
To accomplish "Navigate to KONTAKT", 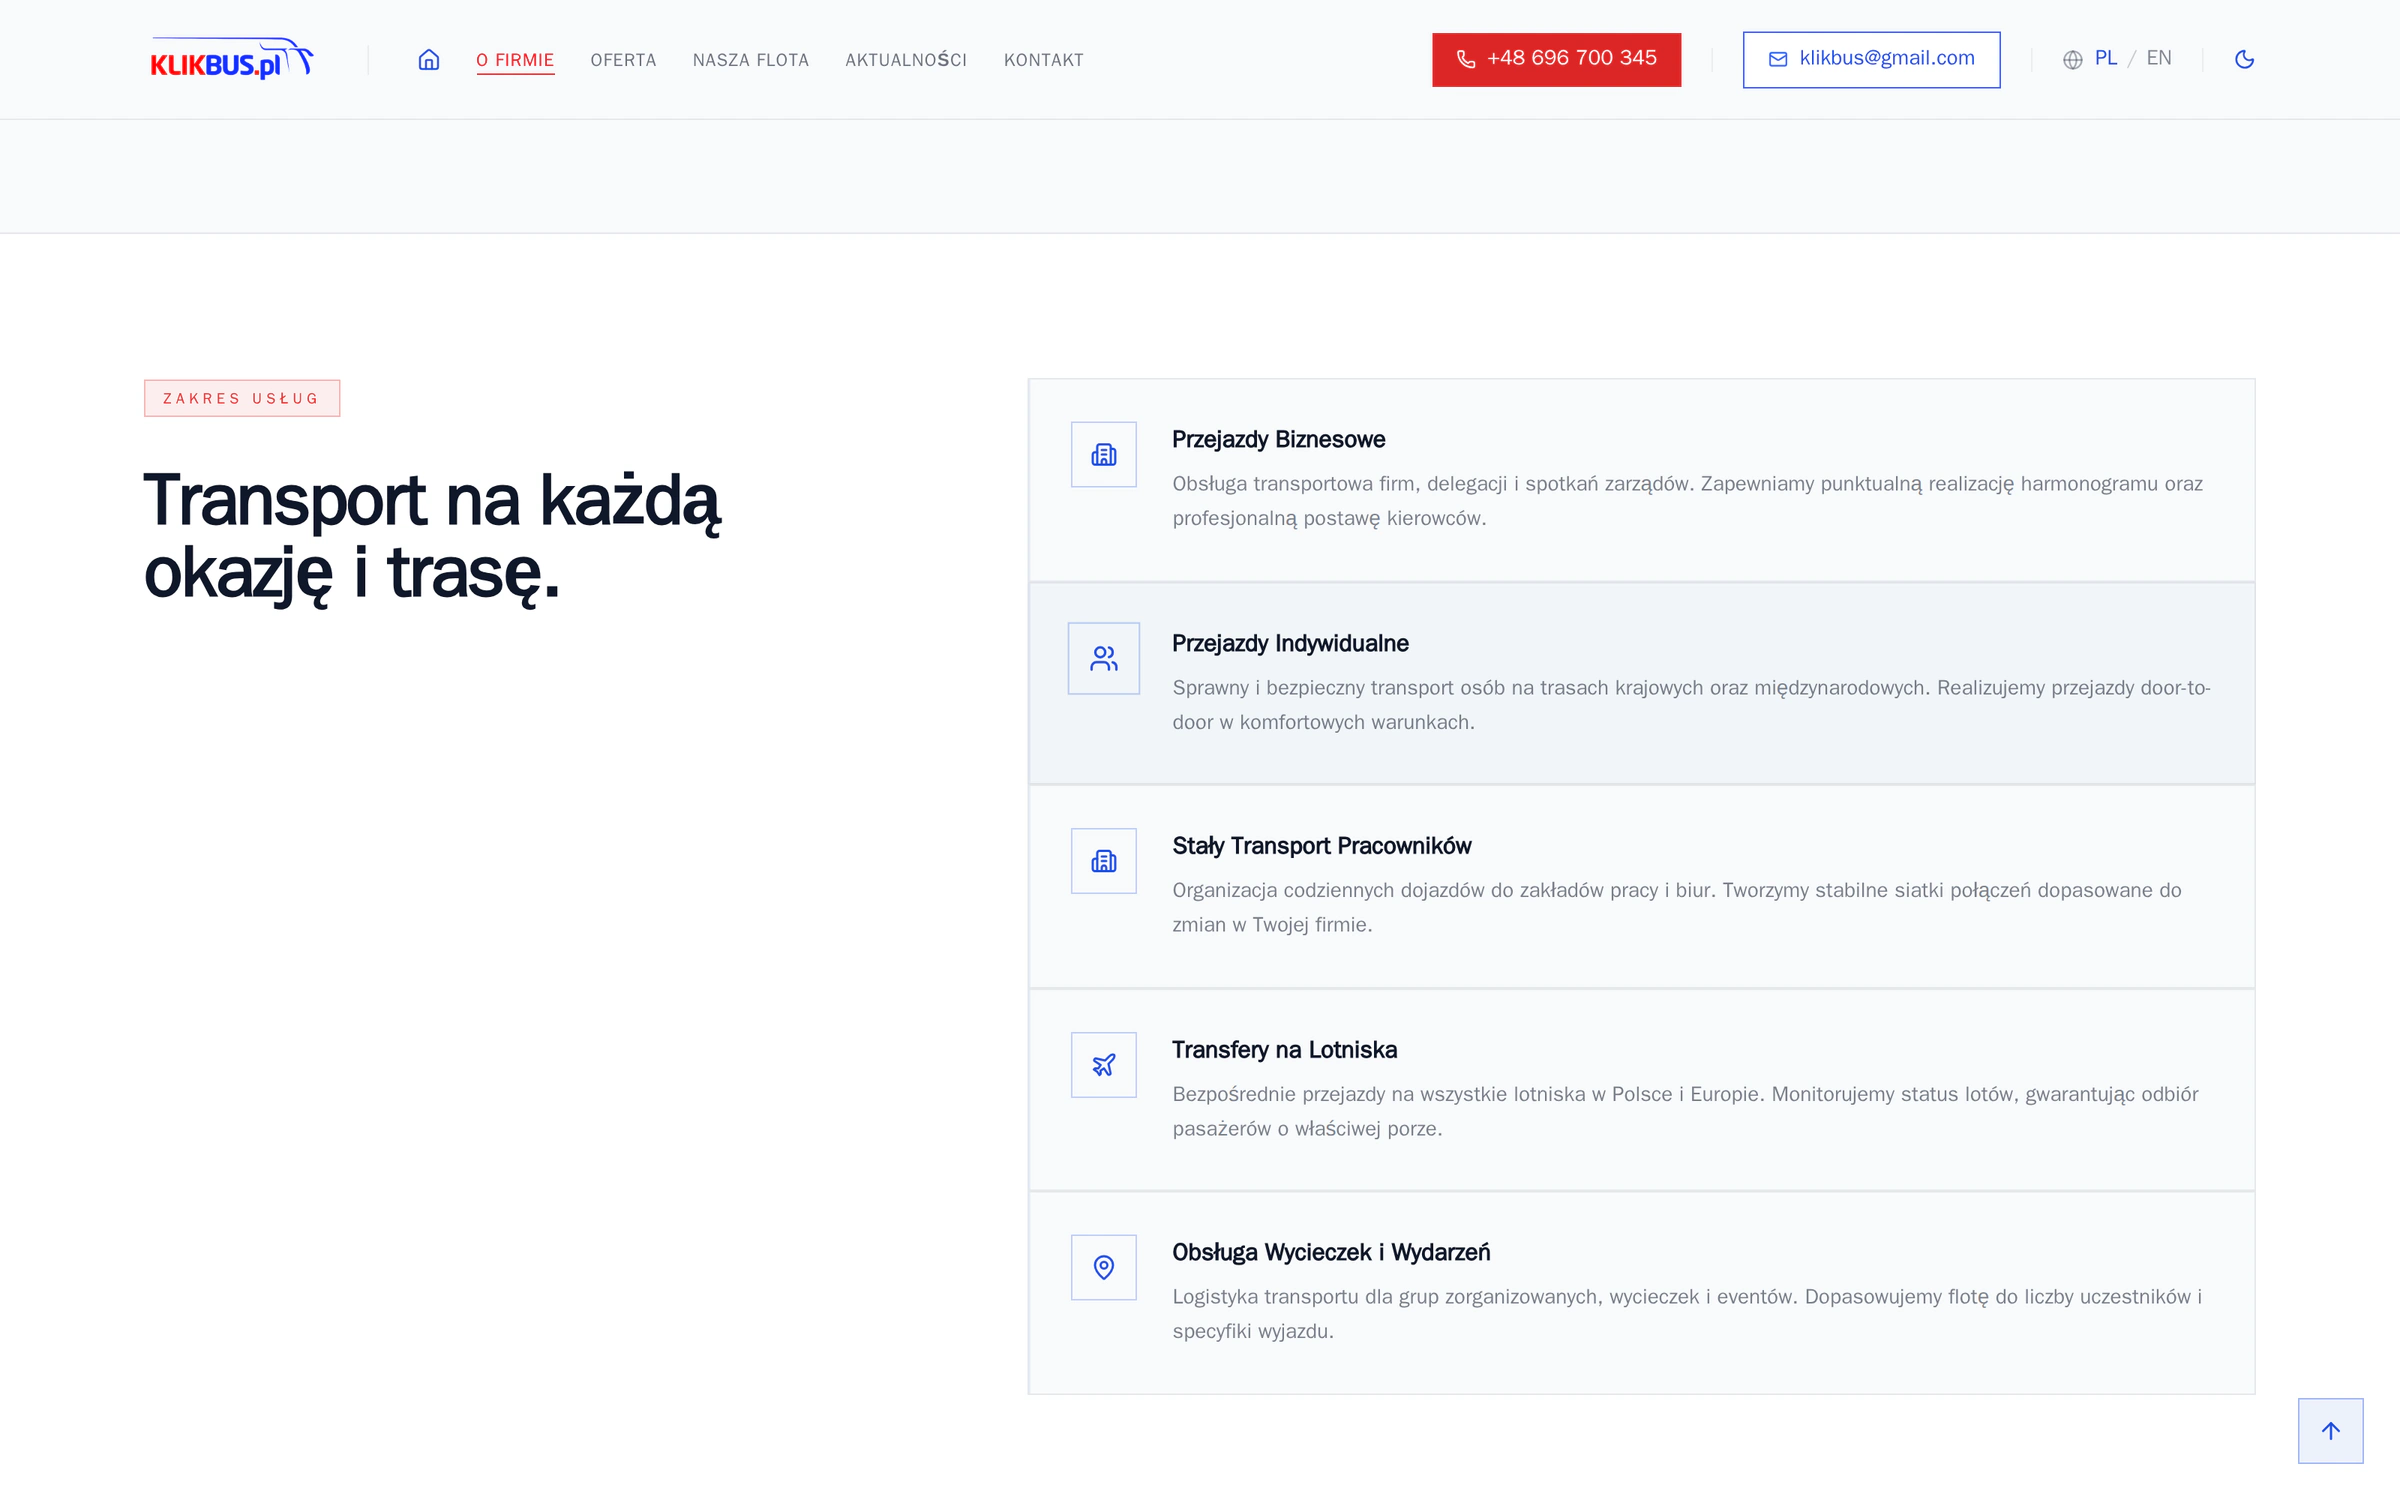I will click(1044, 60).
